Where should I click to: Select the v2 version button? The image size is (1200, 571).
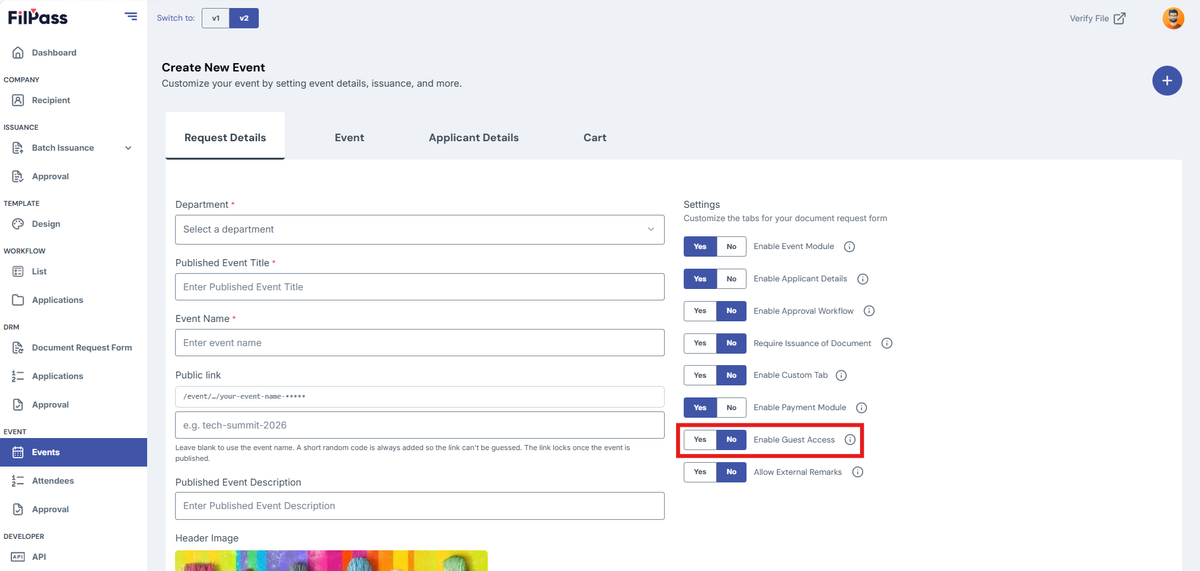click(x=244, y=18)
